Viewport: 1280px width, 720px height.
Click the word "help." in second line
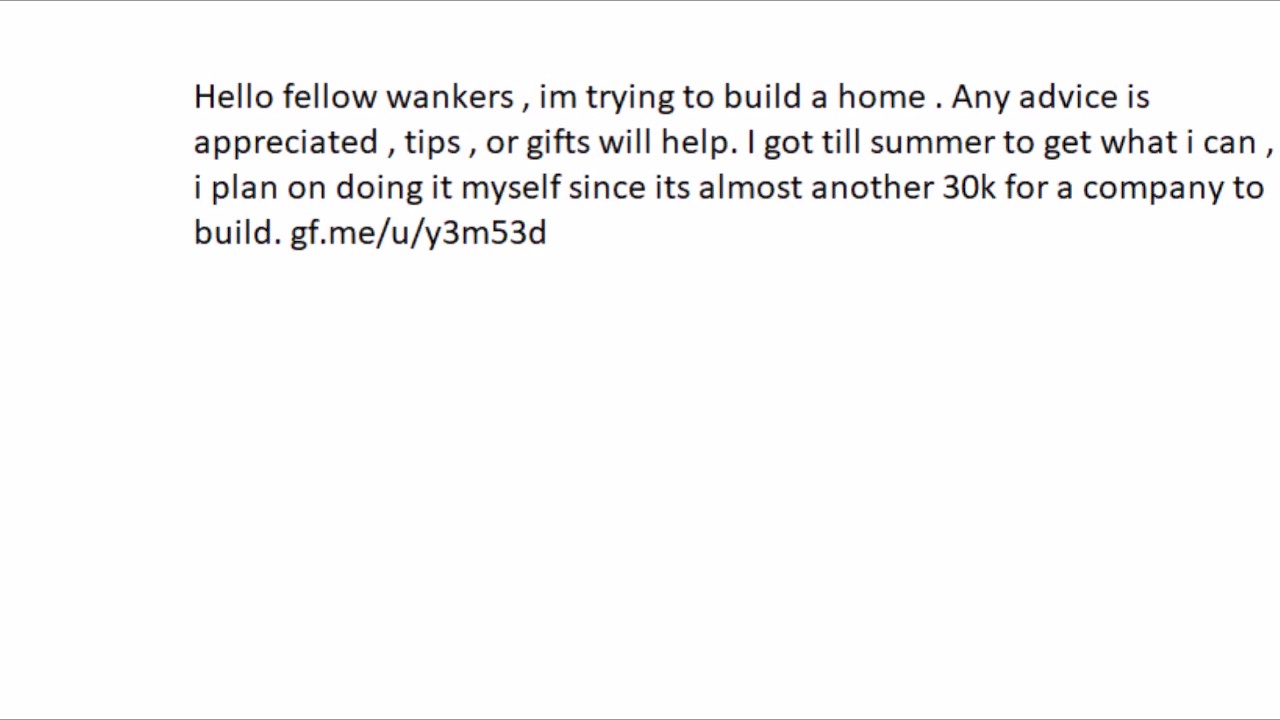(698, 143)
